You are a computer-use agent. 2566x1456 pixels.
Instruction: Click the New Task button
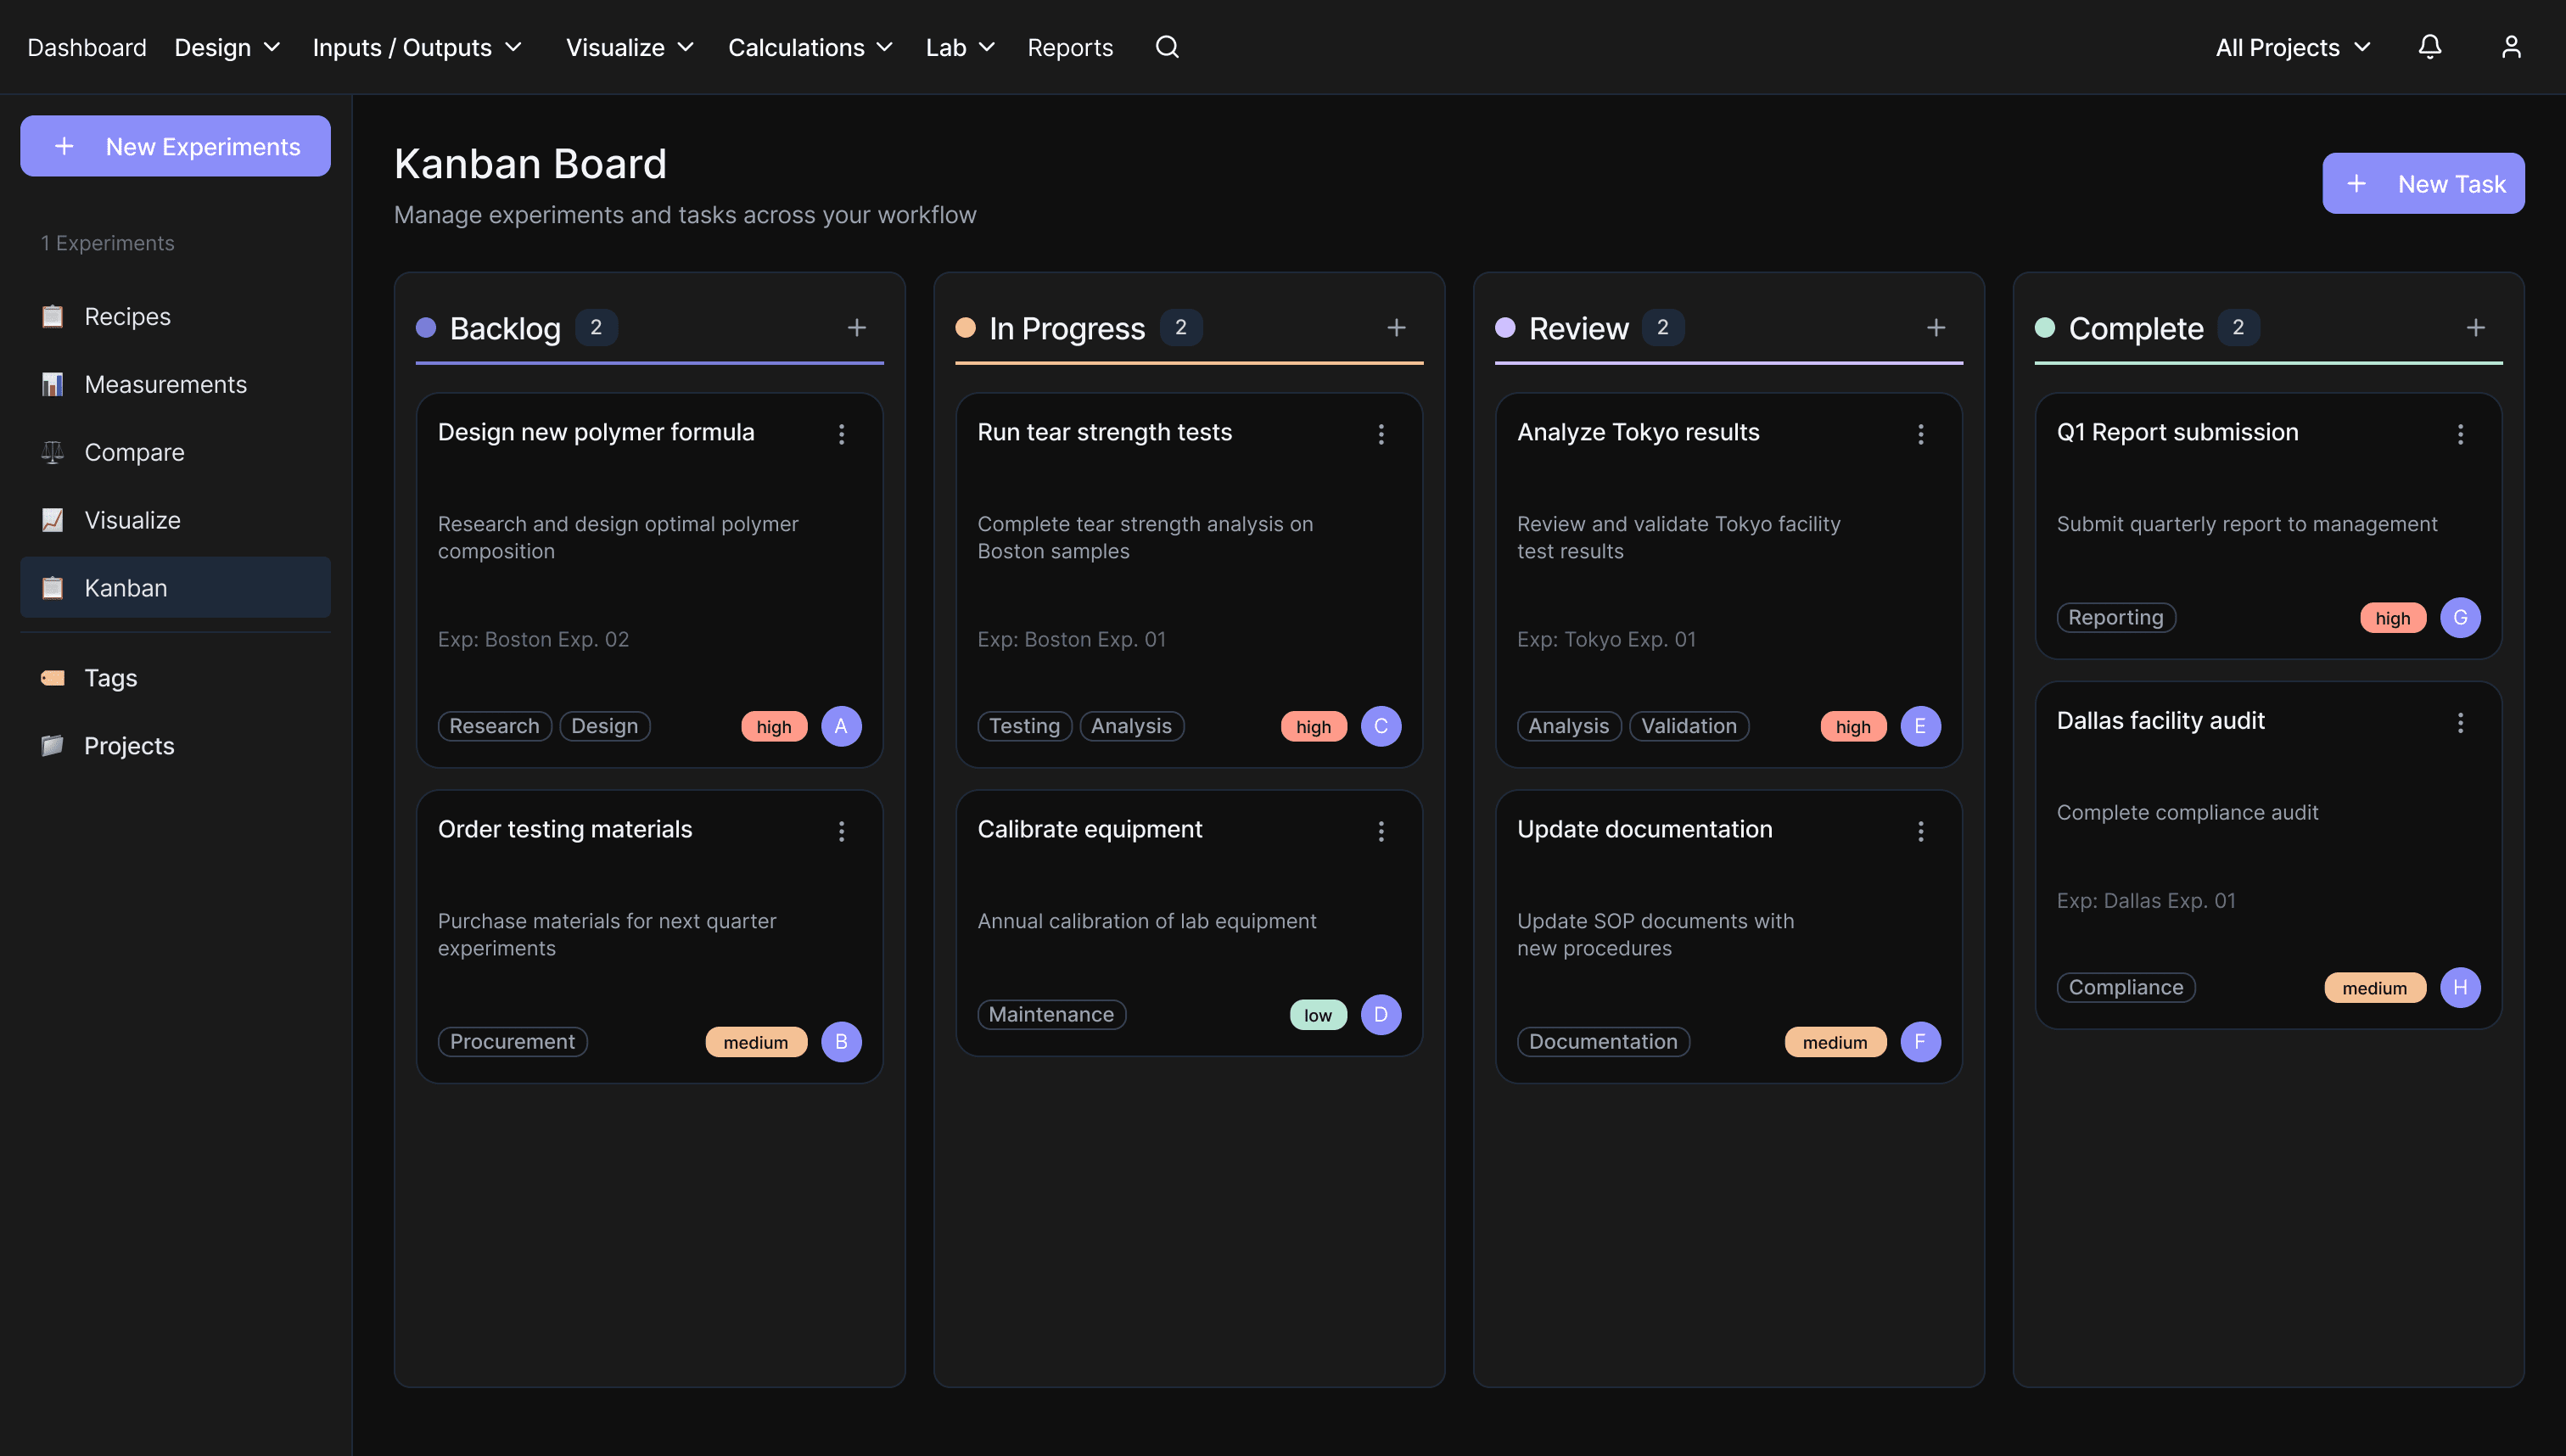(x=2422, y=183)
